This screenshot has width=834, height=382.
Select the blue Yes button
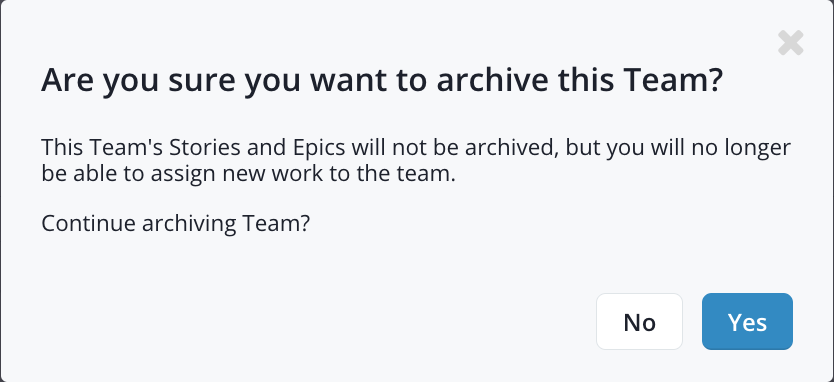click(x=747, y=321)
